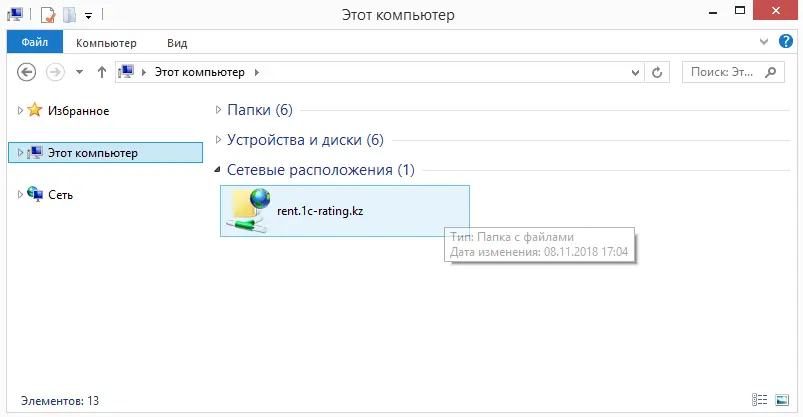Open the address bar history dropdown
Viewport: 803px width, 417px height.
[x=635, y=73]
